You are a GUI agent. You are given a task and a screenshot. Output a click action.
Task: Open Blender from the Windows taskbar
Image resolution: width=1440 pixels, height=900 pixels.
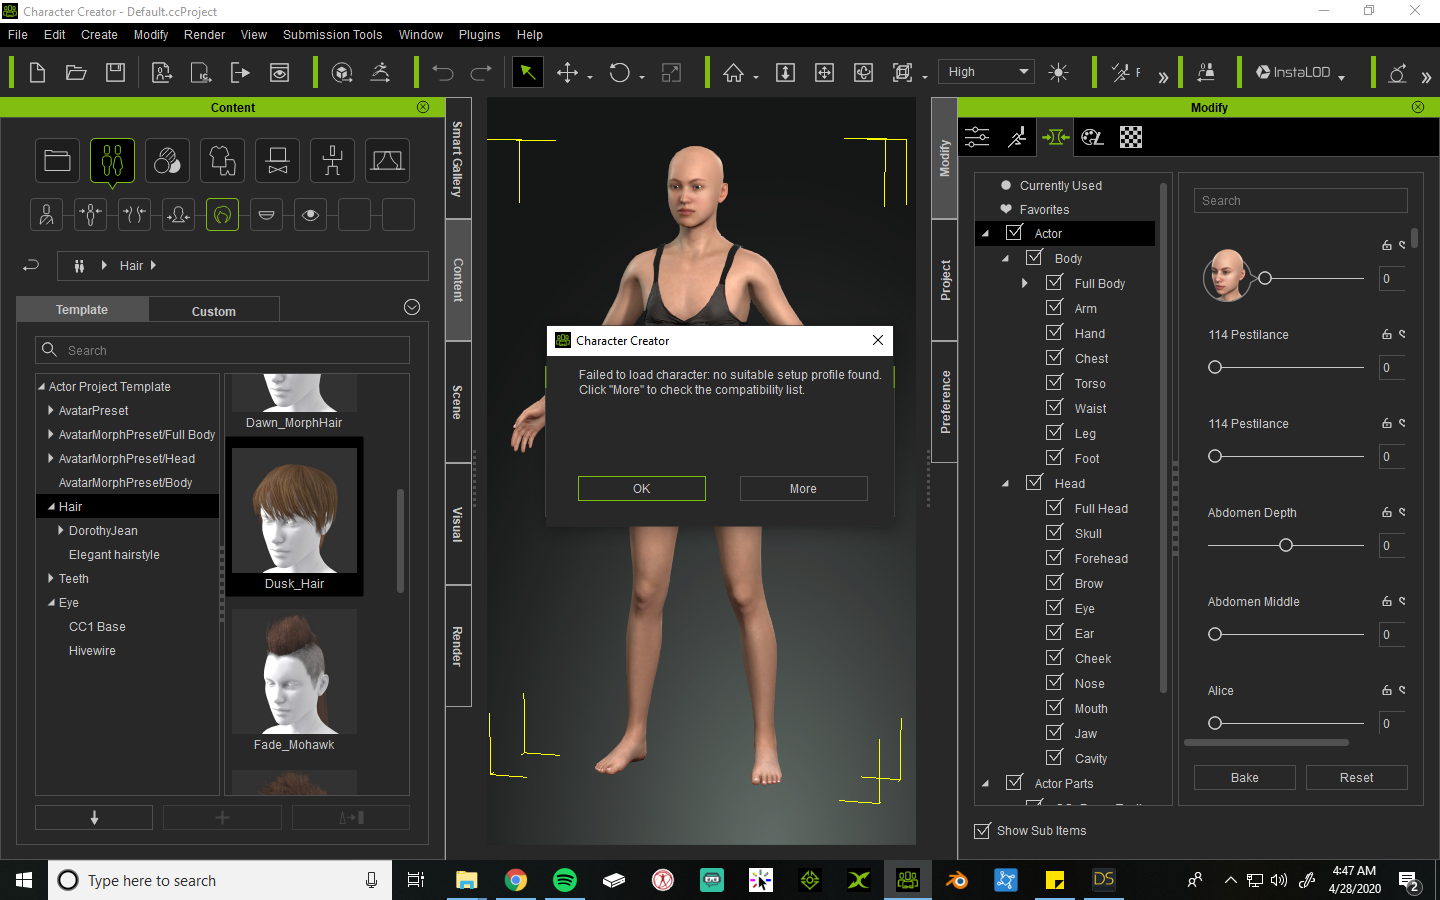tap(957, 880)
